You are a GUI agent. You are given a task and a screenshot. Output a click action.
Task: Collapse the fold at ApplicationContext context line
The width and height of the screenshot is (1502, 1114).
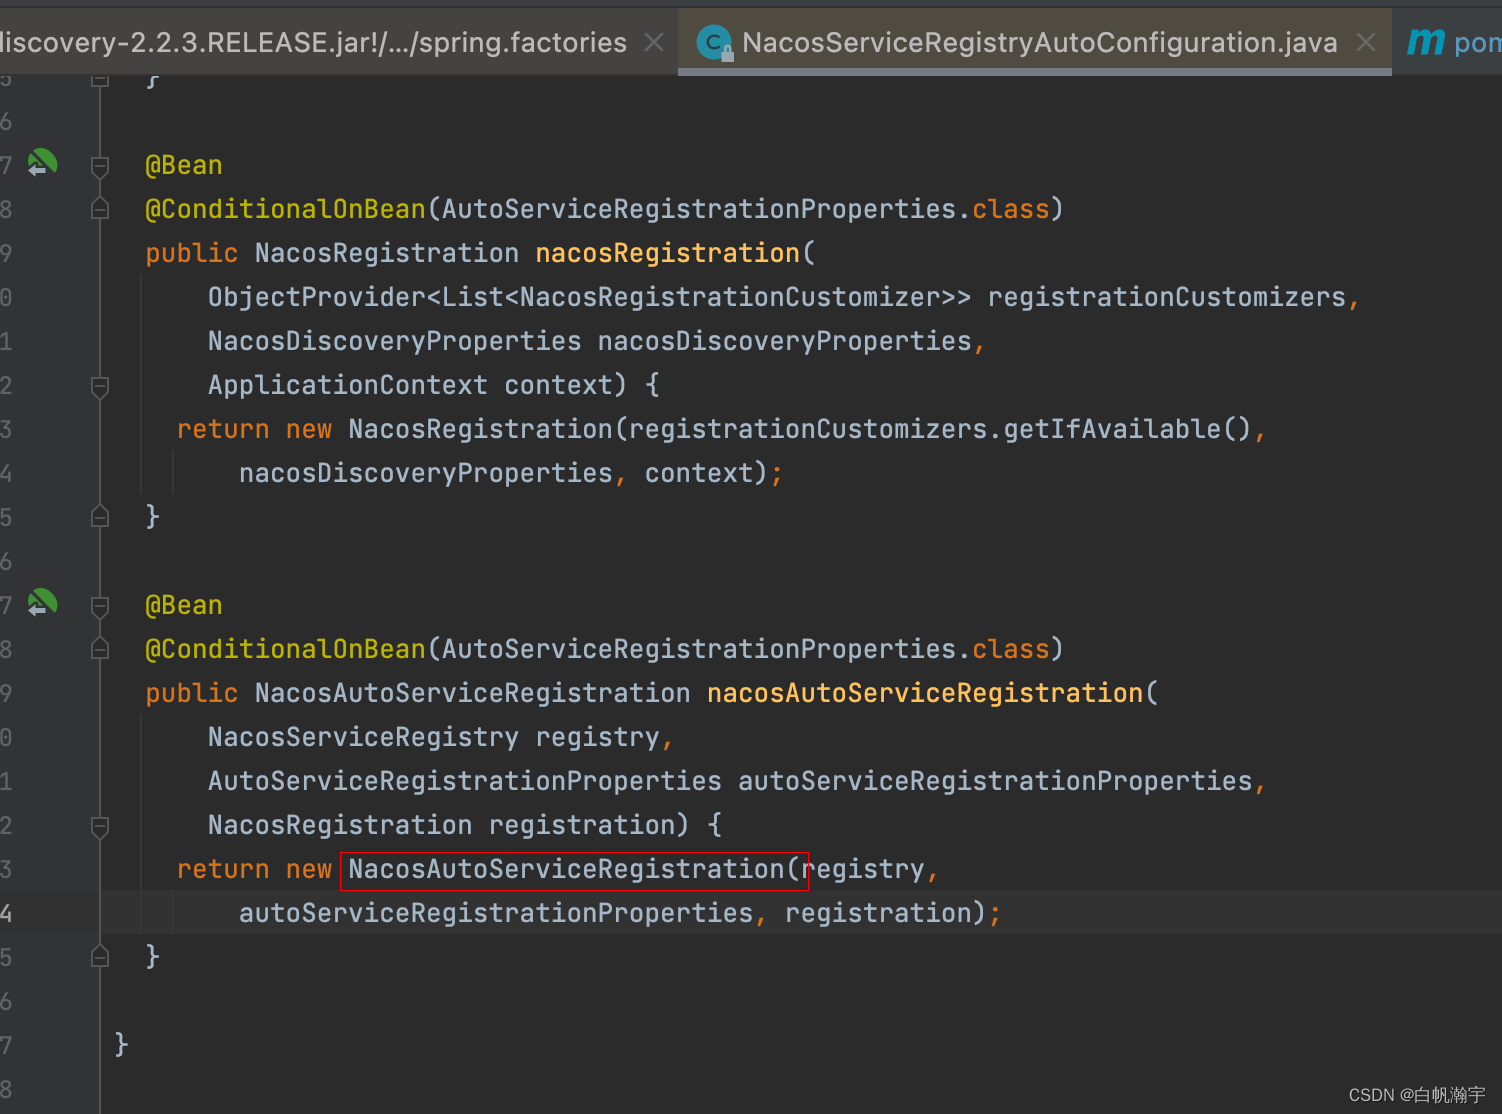click(x=100, y=386)
